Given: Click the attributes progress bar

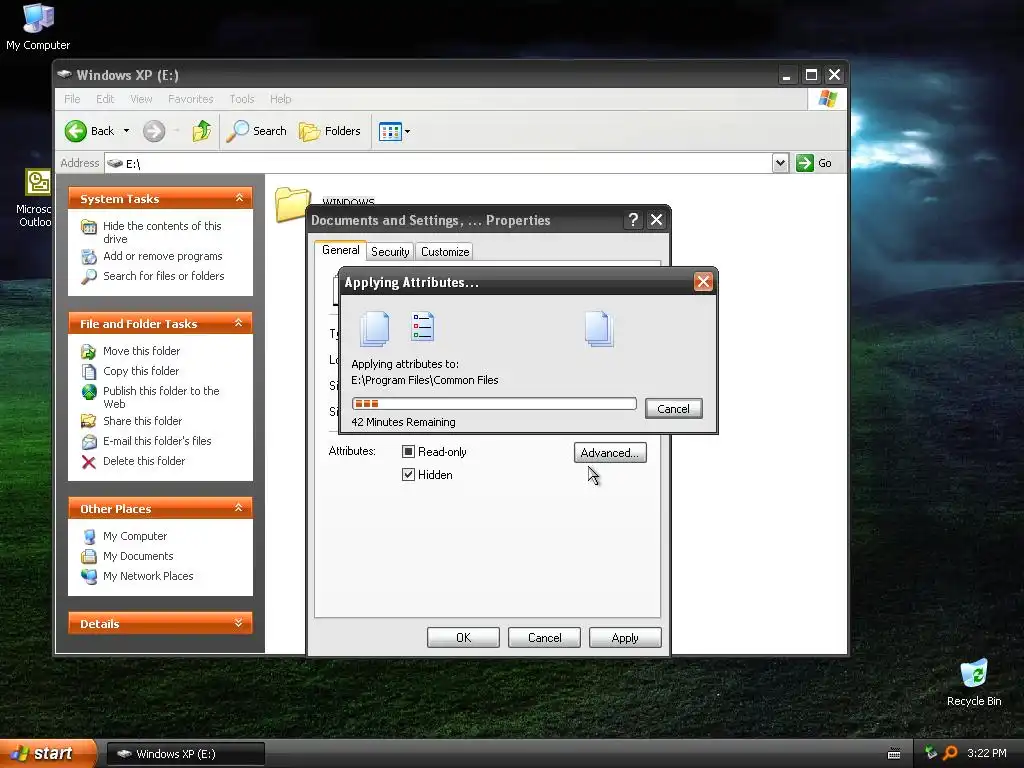Looking at the screenshot, I should pos(494,404).
